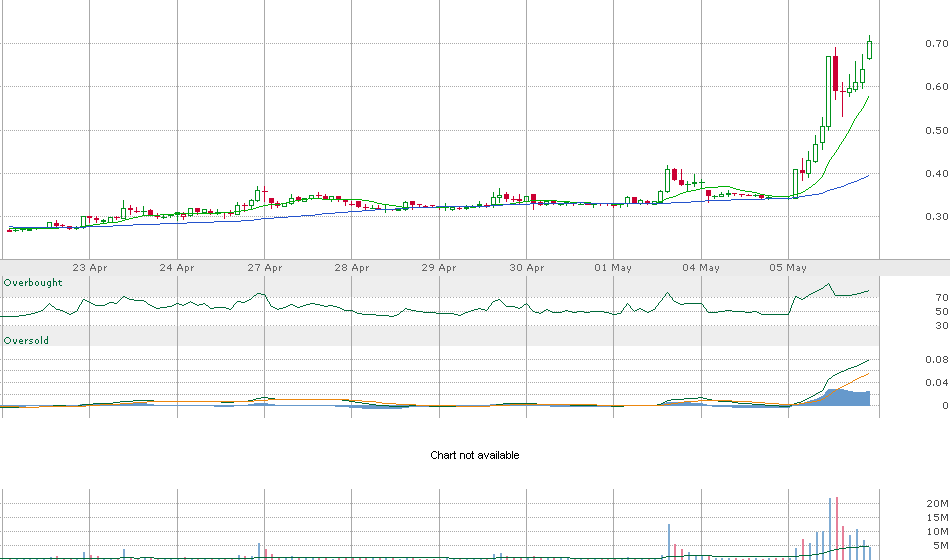This screenshot has height=560, width=950.
Task: Click the MACD 0.08 axis label
Action: pos(937,360)
